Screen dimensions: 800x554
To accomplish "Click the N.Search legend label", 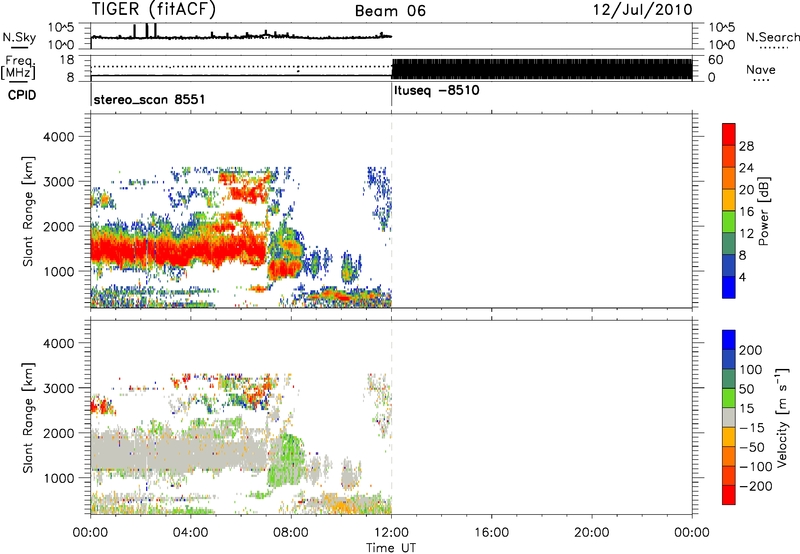I will (773, 37).
